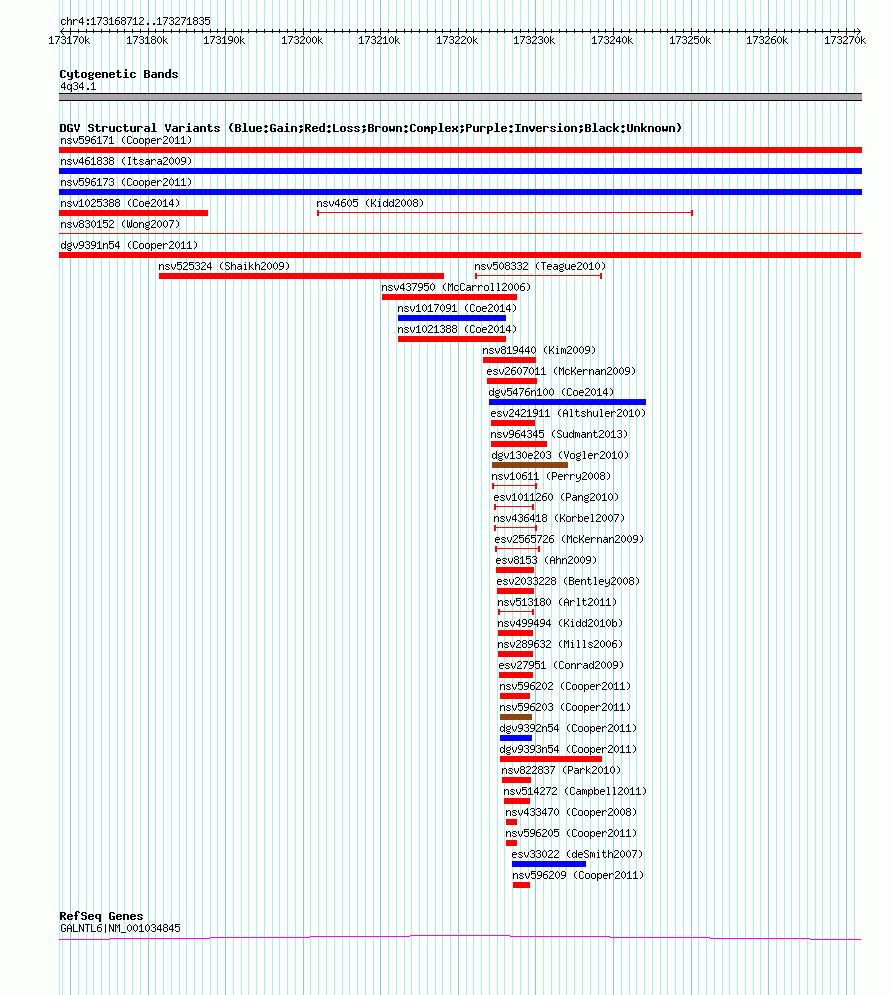Image resolution: width=890 pixels, height=995 pixels.
Task: Click esv33022 (deSmith2007) label
Action: (577, 852)
